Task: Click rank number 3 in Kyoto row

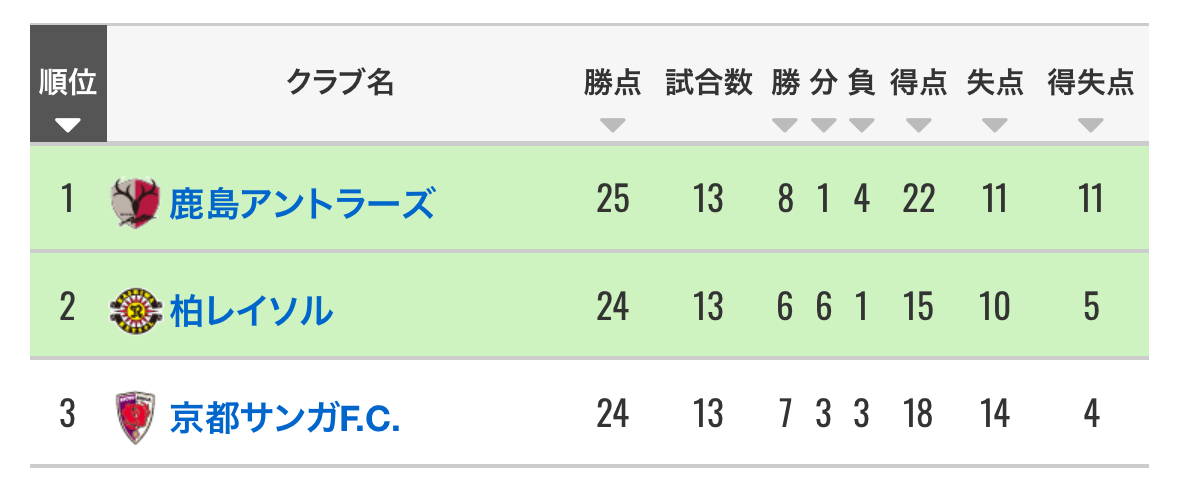Action: click(68, 414)
